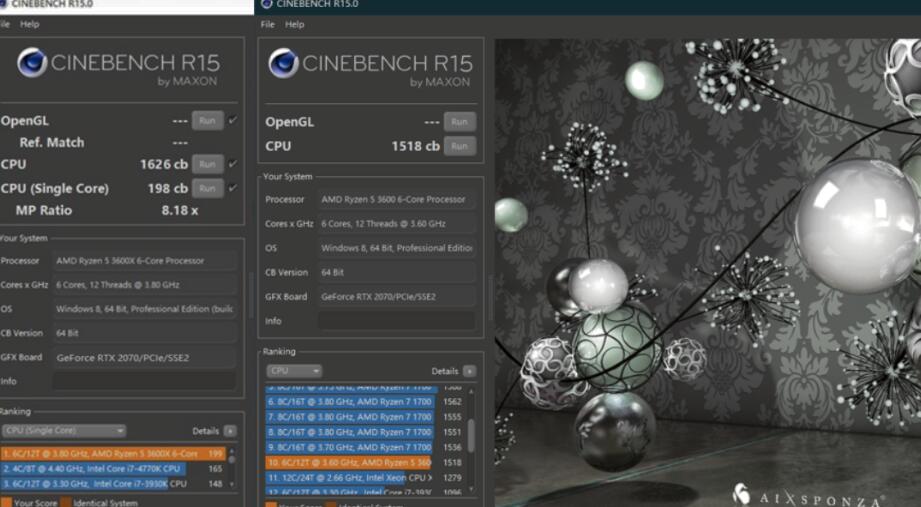The width and height of the screenshot is (921, 507).
Task: Run the CPU test scoring 1518 cb
Action: [x=459, y=146]
